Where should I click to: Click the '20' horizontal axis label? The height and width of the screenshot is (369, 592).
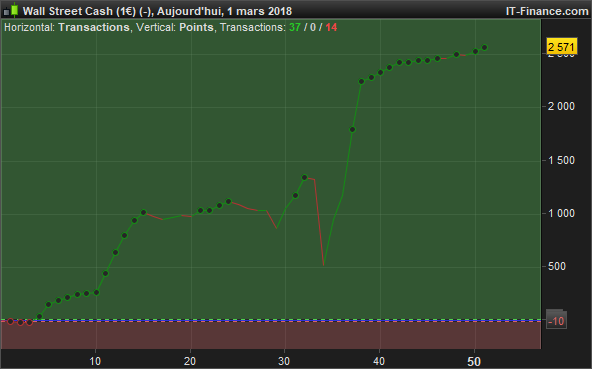pos(190,361)
